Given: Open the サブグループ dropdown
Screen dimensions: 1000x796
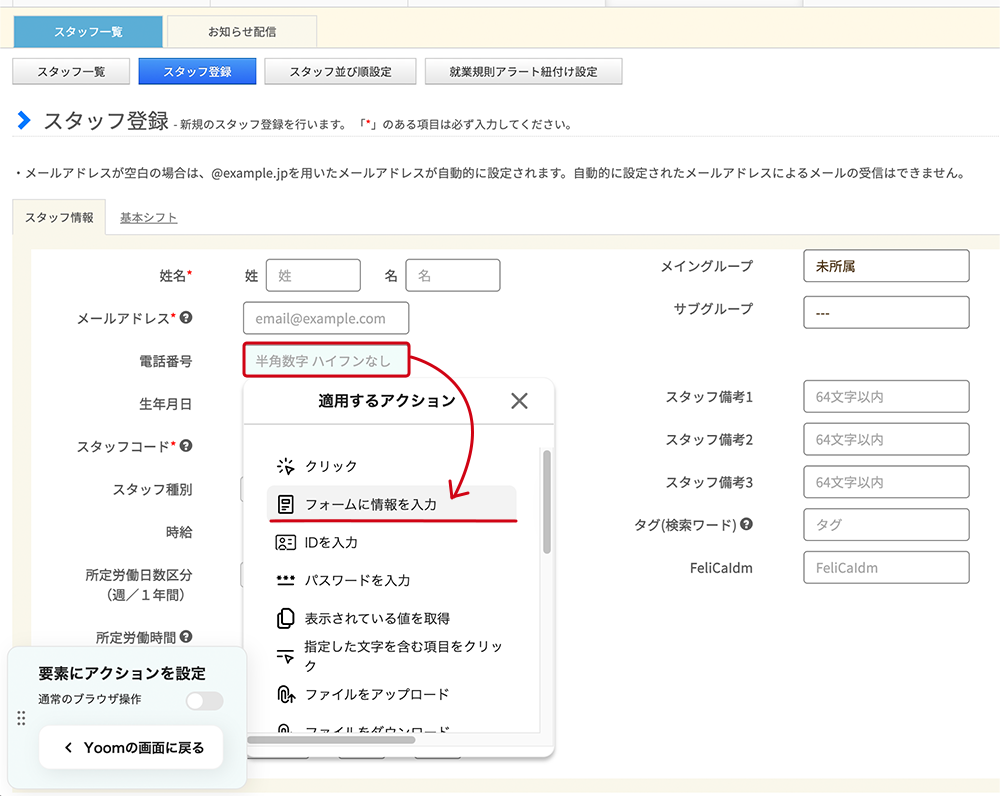Looking at the screenshot, I should click(x=885, y=312).
